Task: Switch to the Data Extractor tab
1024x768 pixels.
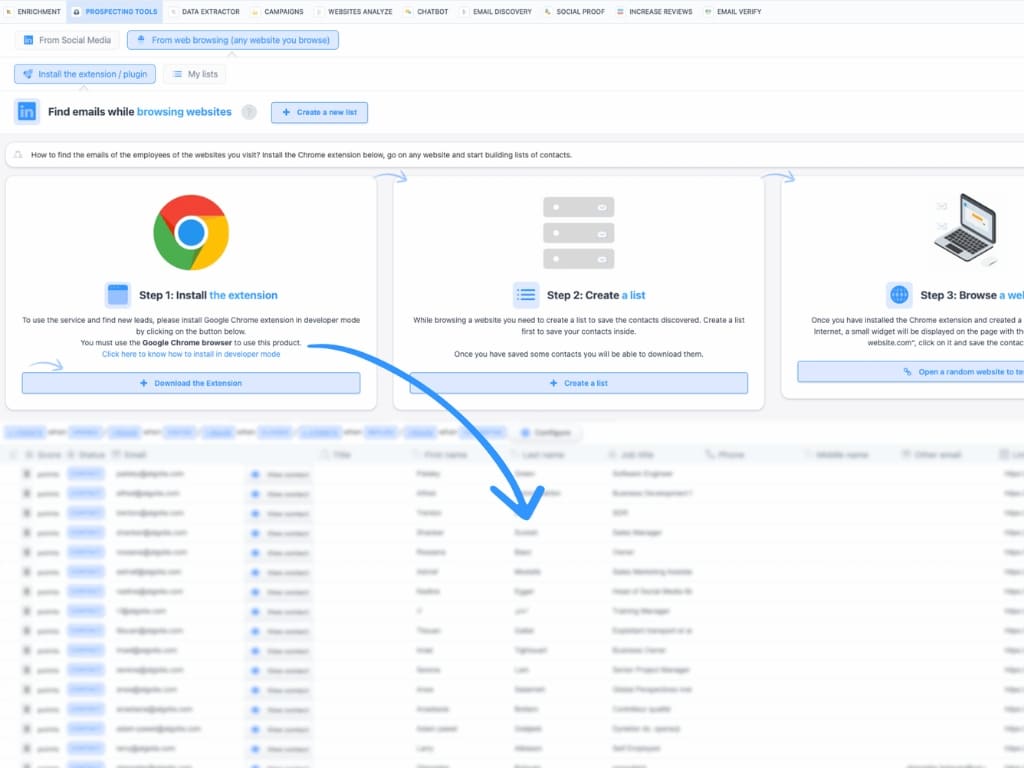Action: click(x=204, y=12)
